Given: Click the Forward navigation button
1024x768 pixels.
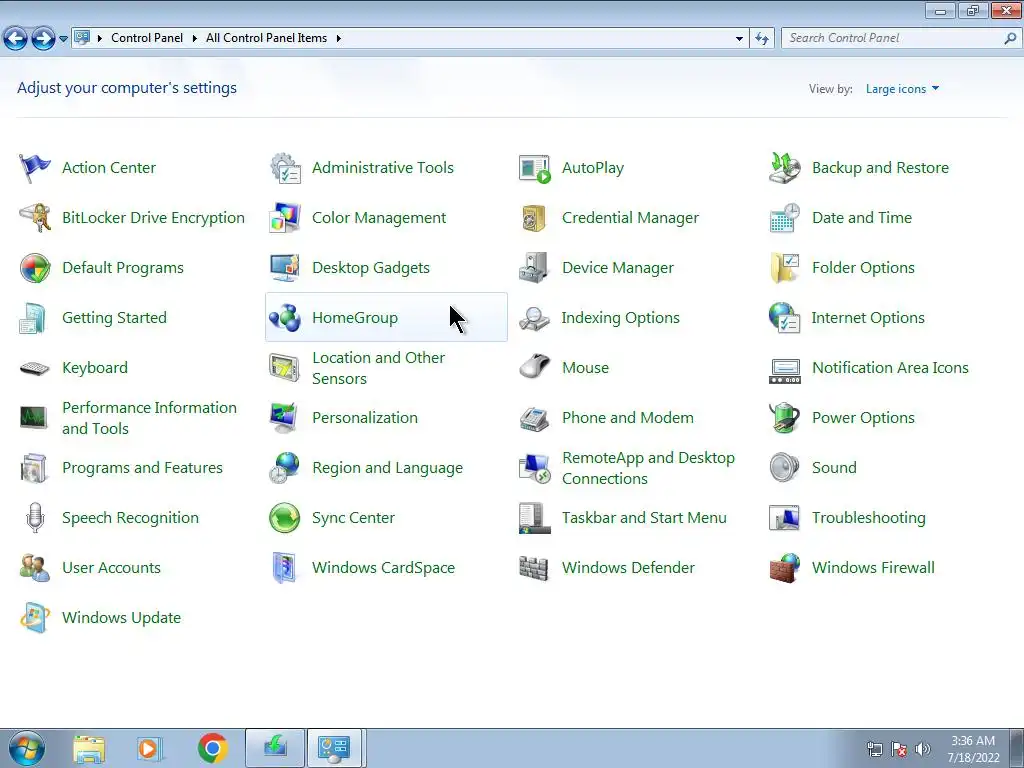Looking at the screenshot, I should pyautogui.click(x=43, y=39).
